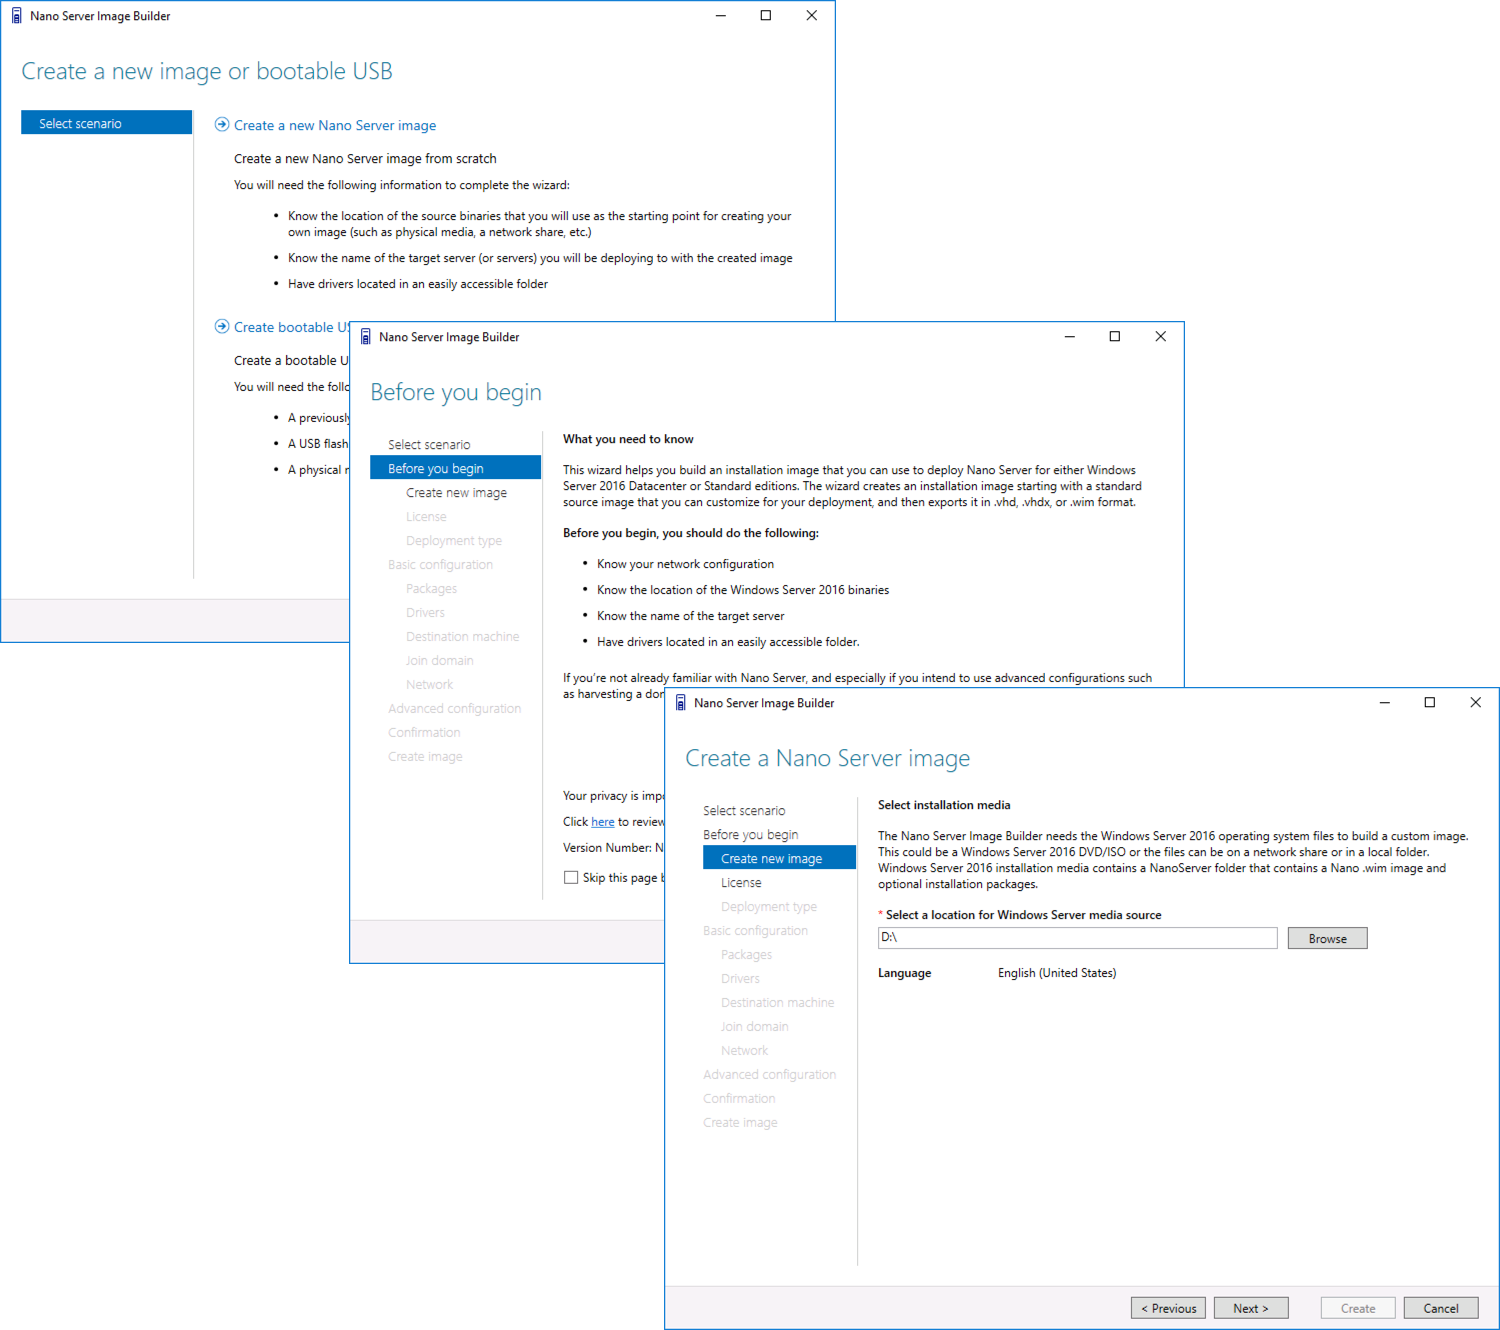
Task: Select Before you begin step in front window
Action: 750,835
